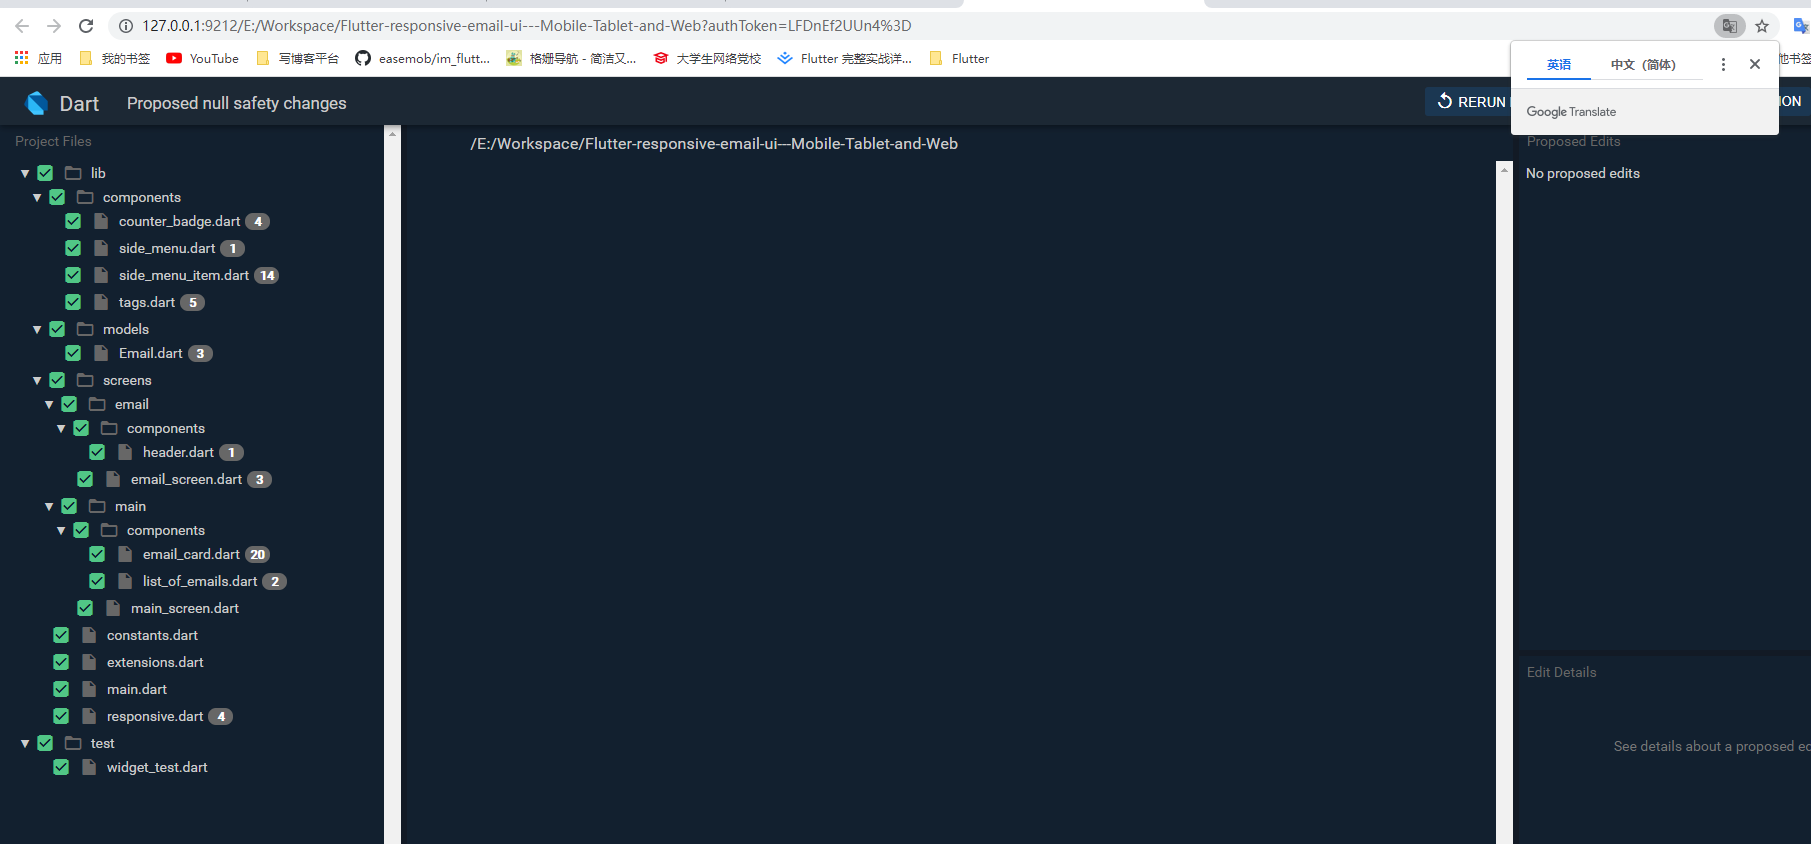The image size is (1811, 844).
Task: Click the side_menu_item.dart badge 14
Action: pos(267,275)
